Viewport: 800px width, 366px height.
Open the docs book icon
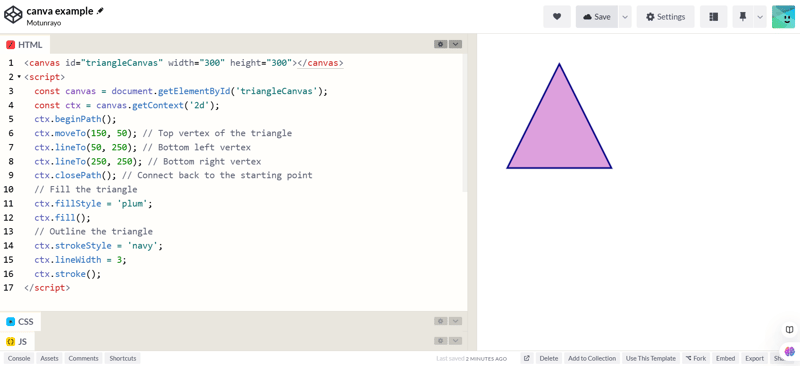tap(789, 329)
